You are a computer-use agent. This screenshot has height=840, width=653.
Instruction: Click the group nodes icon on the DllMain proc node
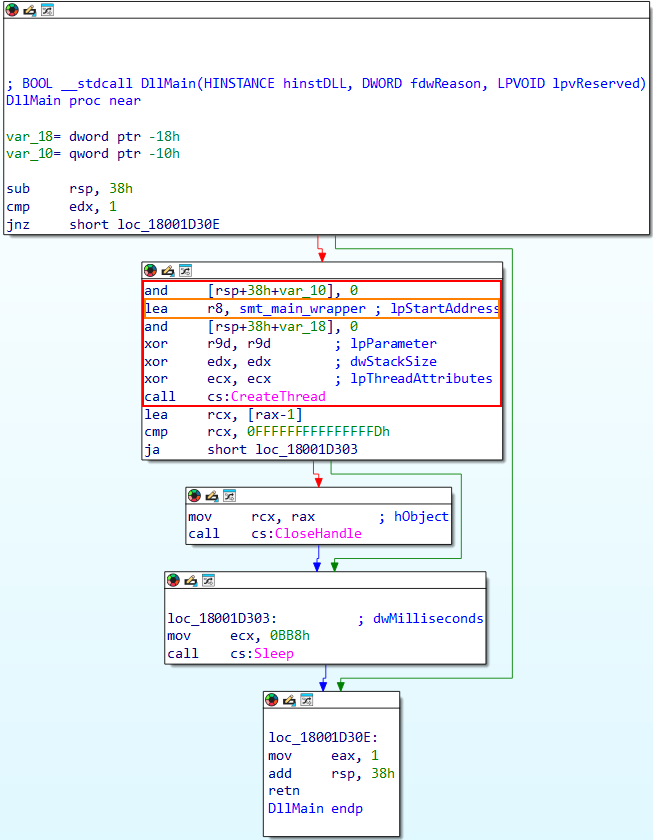tap(46, 10)
